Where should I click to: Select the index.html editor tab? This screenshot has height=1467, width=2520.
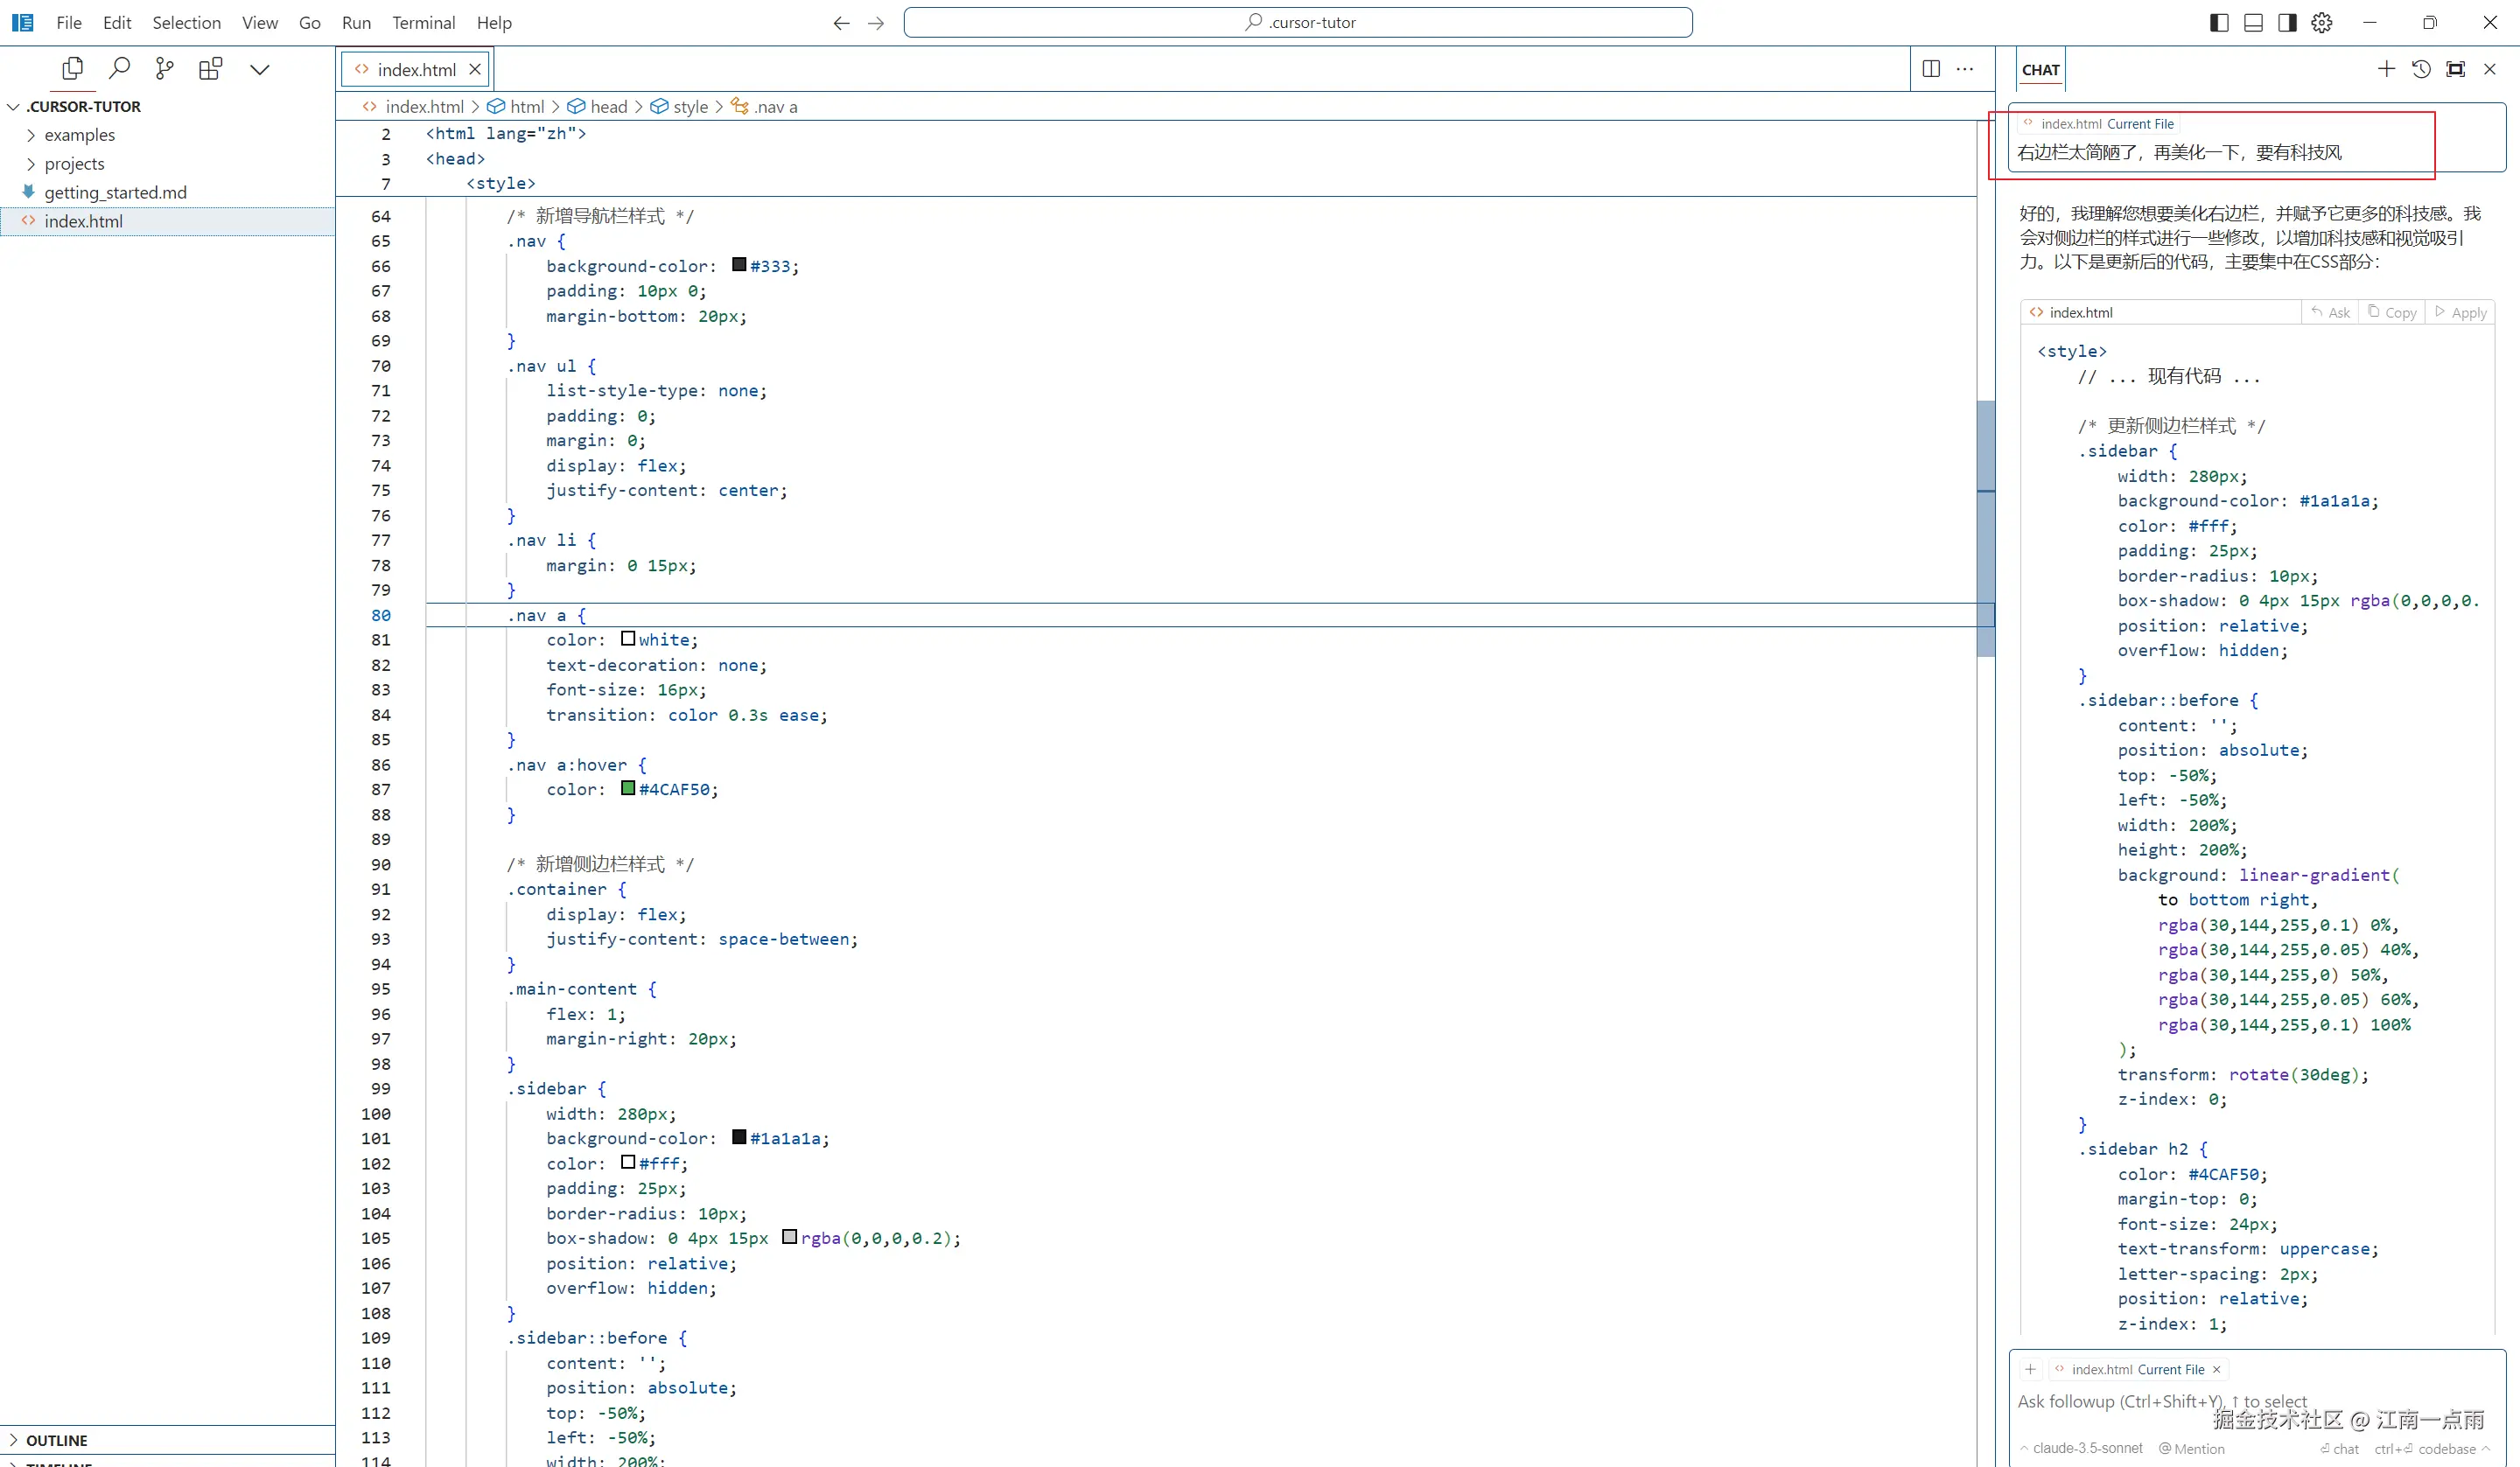[416, 69]
